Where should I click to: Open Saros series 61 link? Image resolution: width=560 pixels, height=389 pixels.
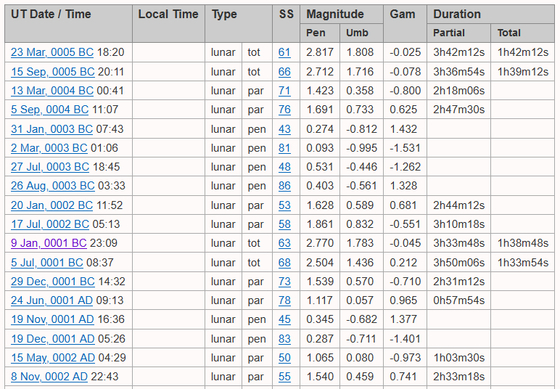[x=284, y=52]
